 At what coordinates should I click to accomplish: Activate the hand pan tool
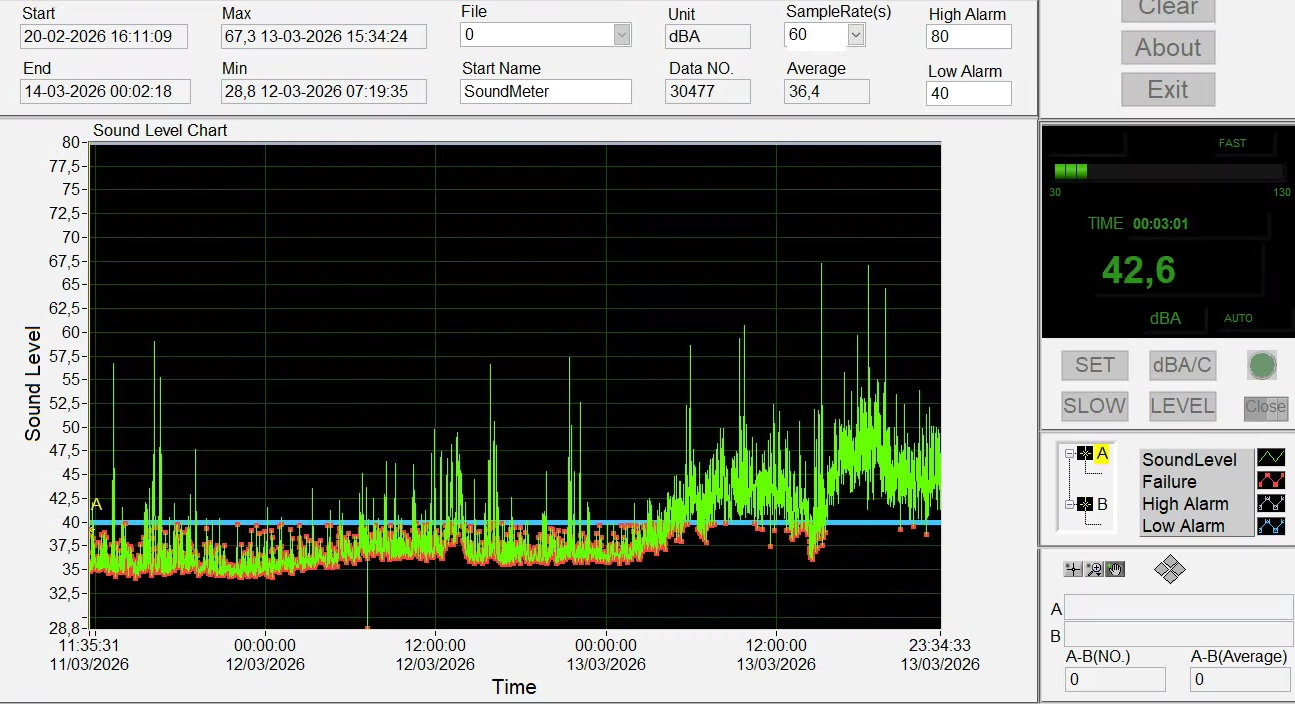(1115, 569)
